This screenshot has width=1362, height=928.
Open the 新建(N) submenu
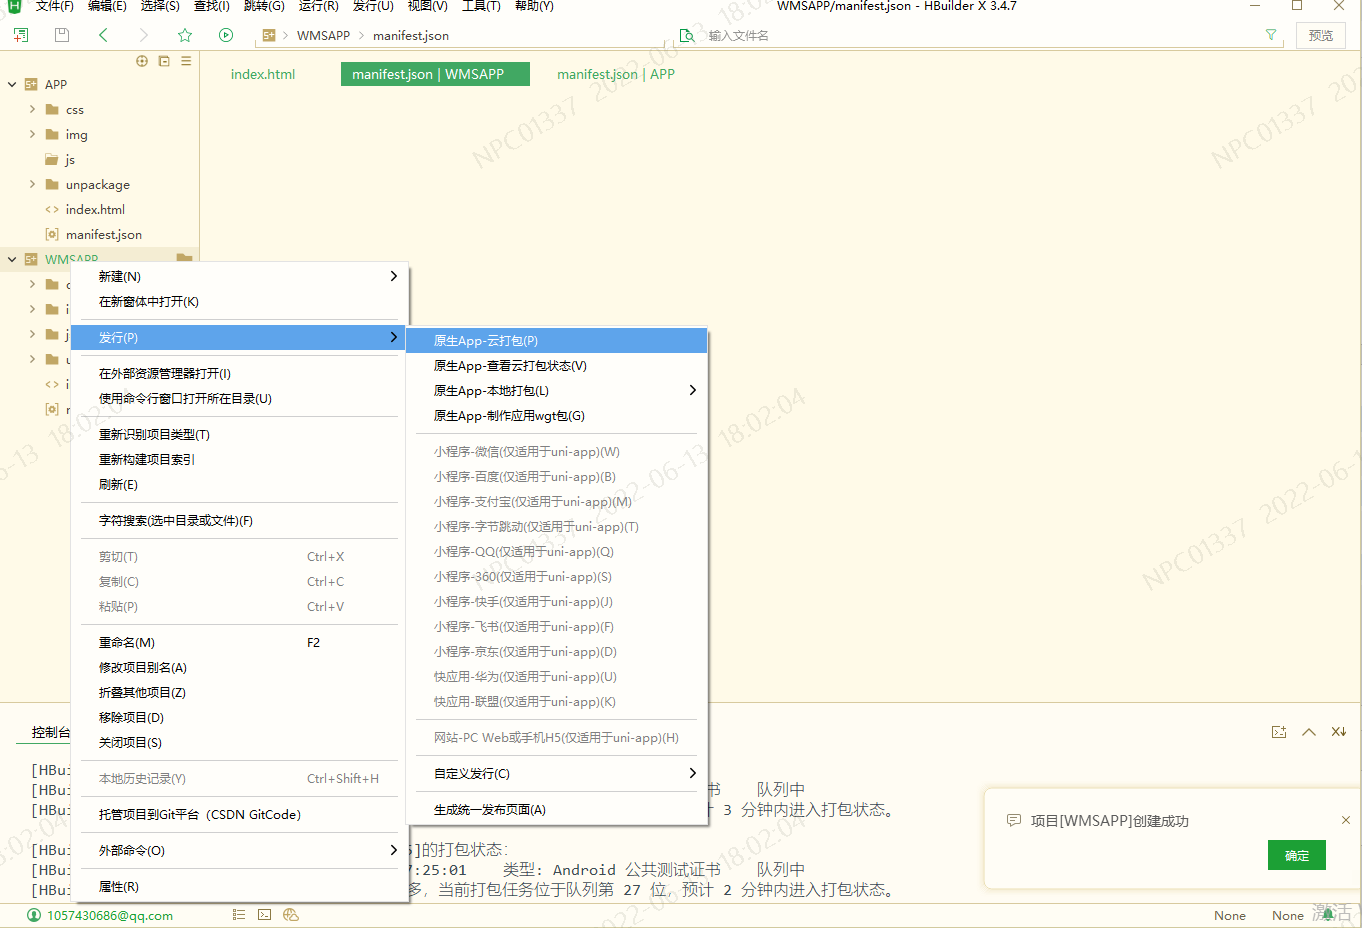click(x=240, y=277)
